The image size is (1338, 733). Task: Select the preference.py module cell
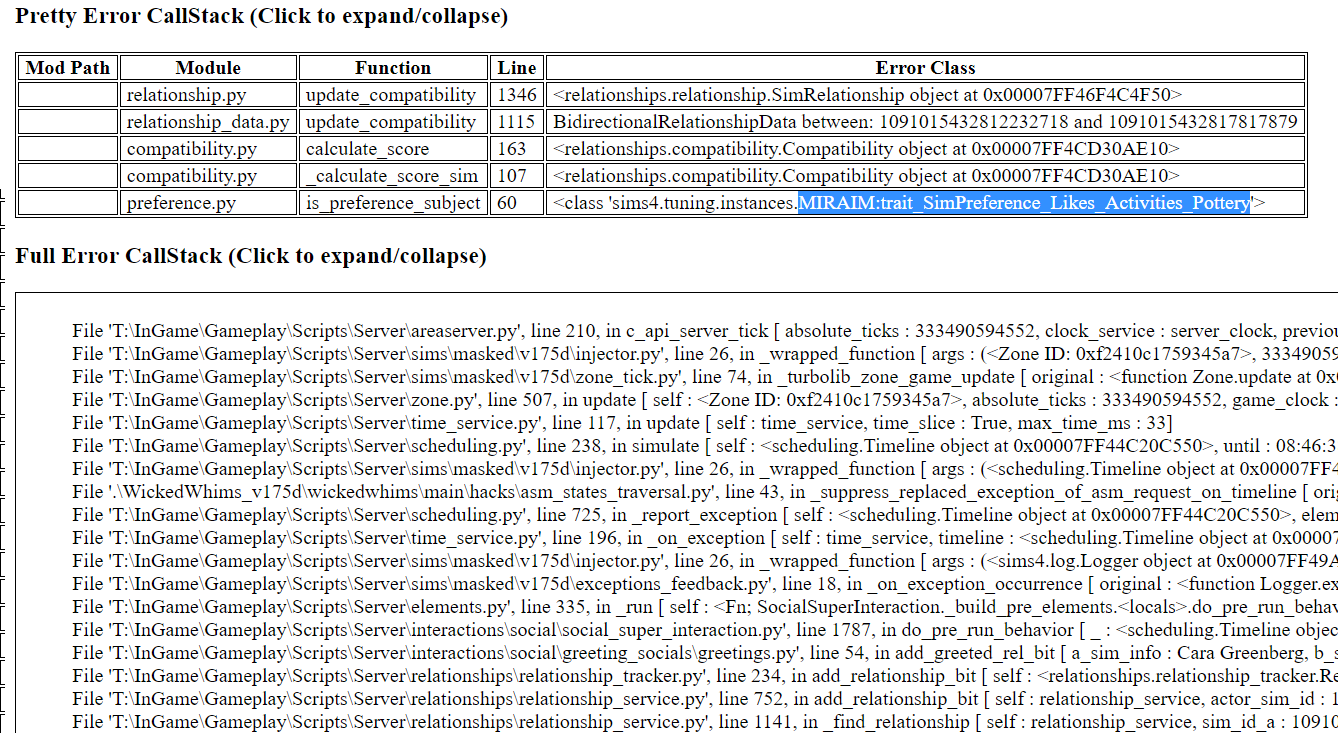click(208, 203)
